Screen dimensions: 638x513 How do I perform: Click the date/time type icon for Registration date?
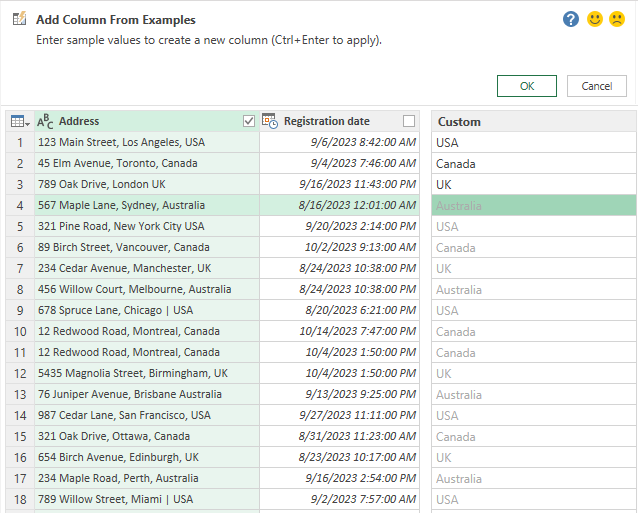[270, 121]
